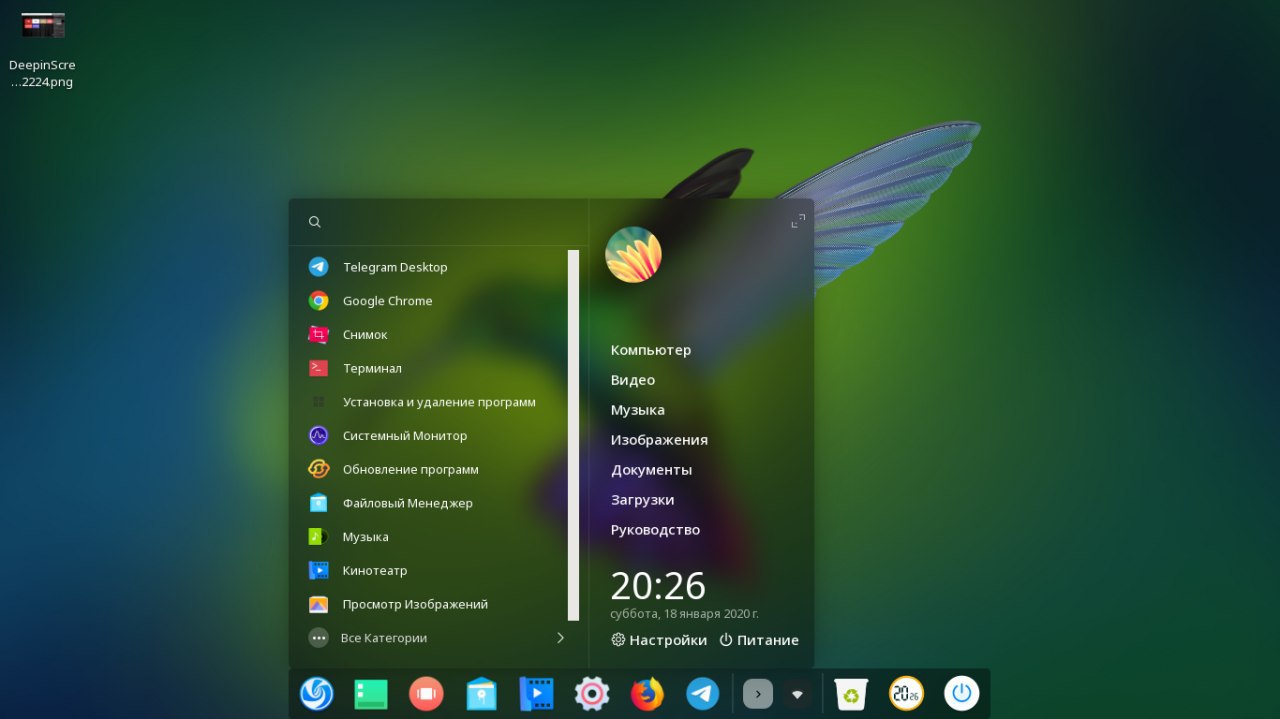Click the Питание power button in launcher
Viewport: 1280px width, 719px height.
[759, 640]
